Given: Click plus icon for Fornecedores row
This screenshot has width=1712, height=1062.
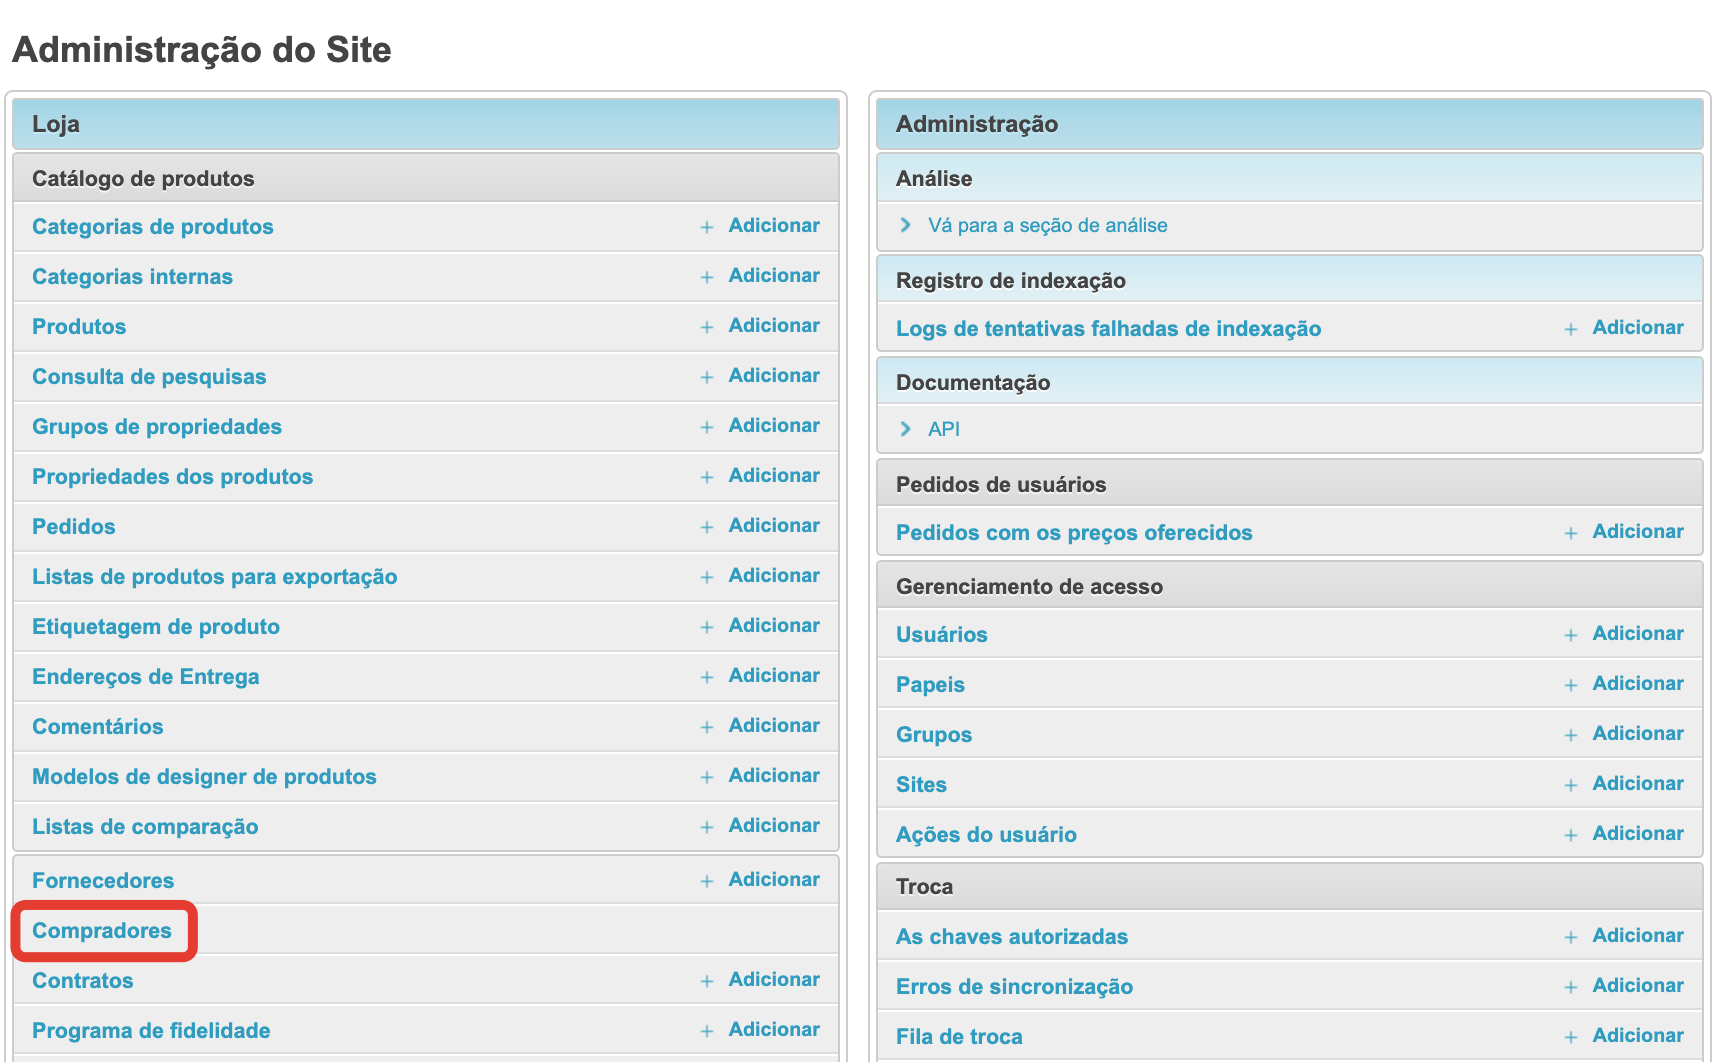Looking at the screenshot, I should [x=706, y=881].
